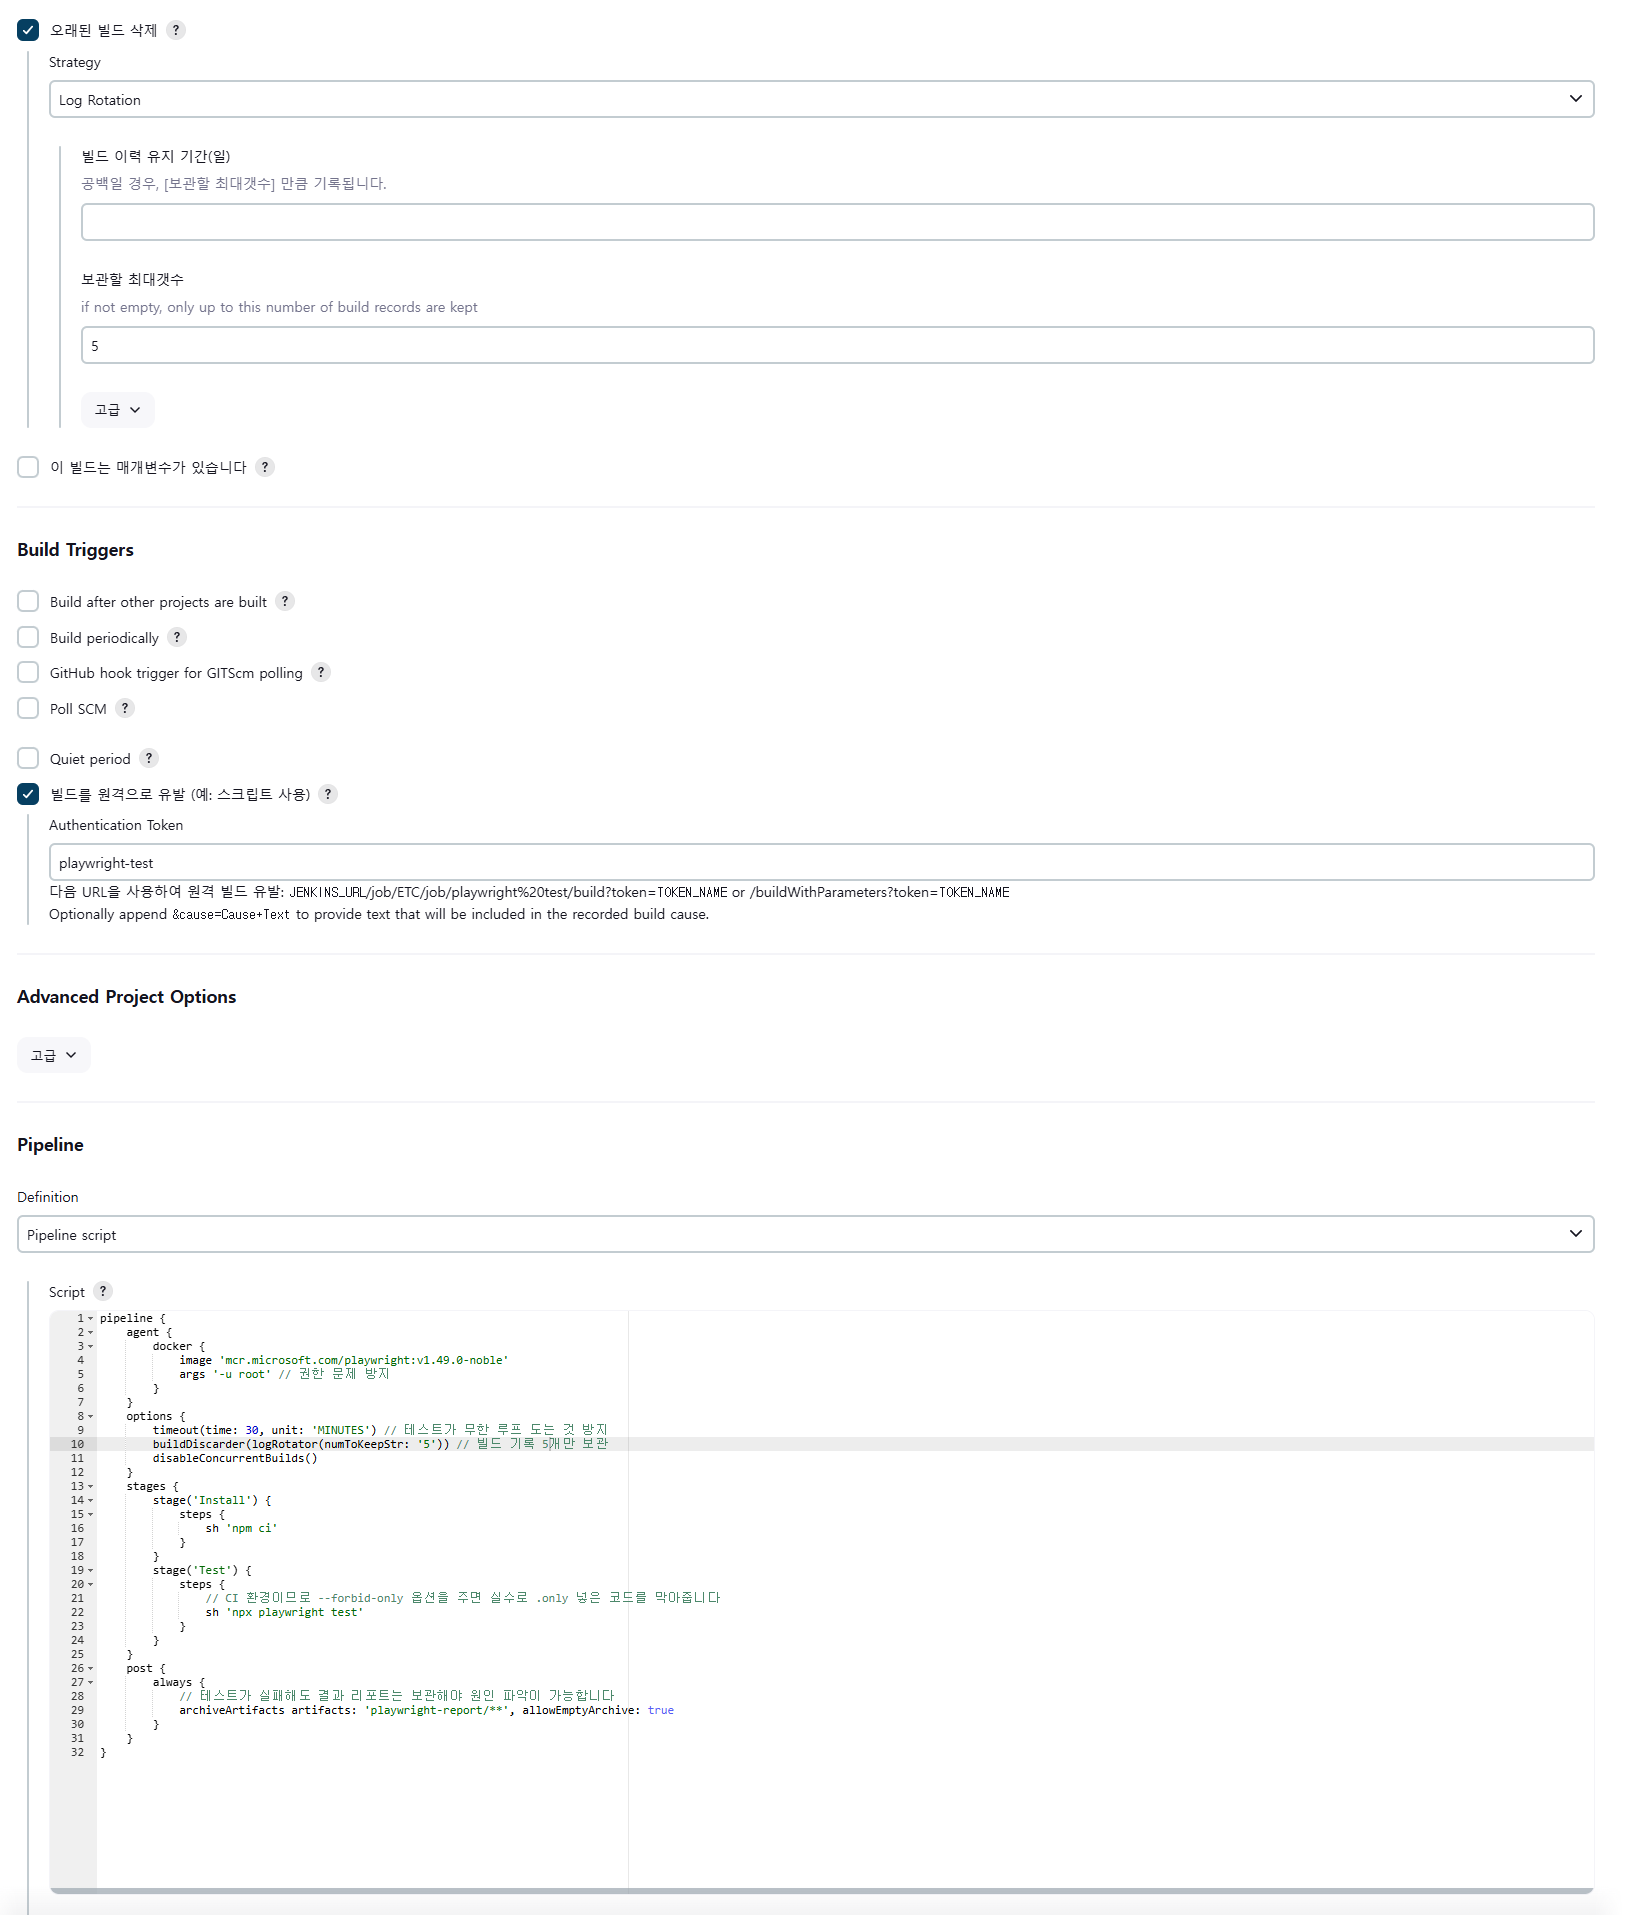1631x1915 pixels.
Task: Tick the Poll SCM checkbox
Action: 28,708
